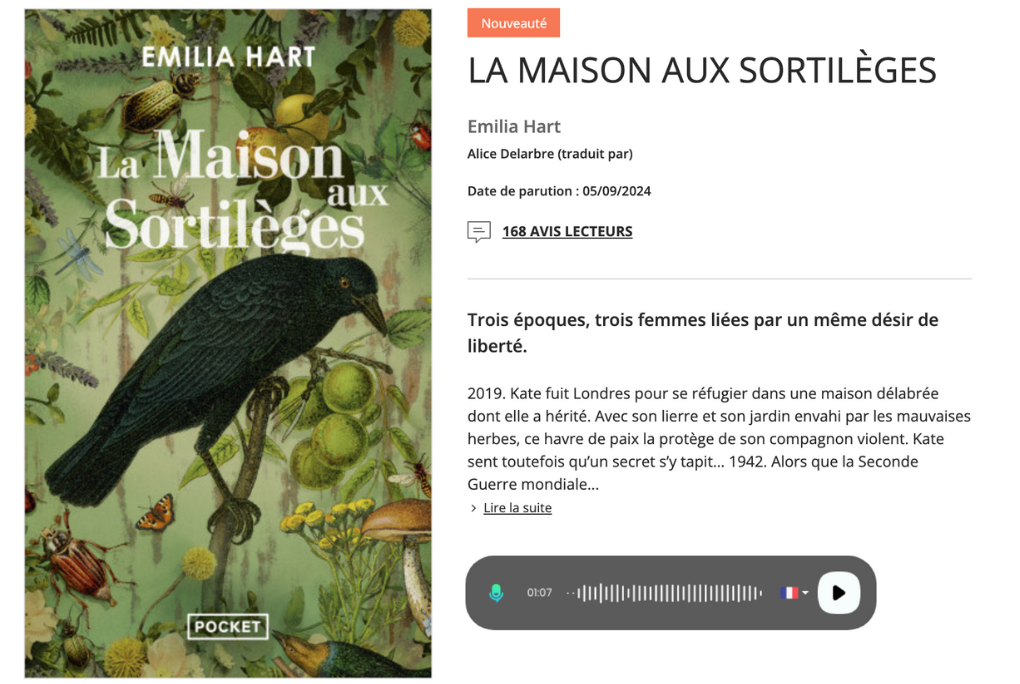Play the audio excerpt

839,593
